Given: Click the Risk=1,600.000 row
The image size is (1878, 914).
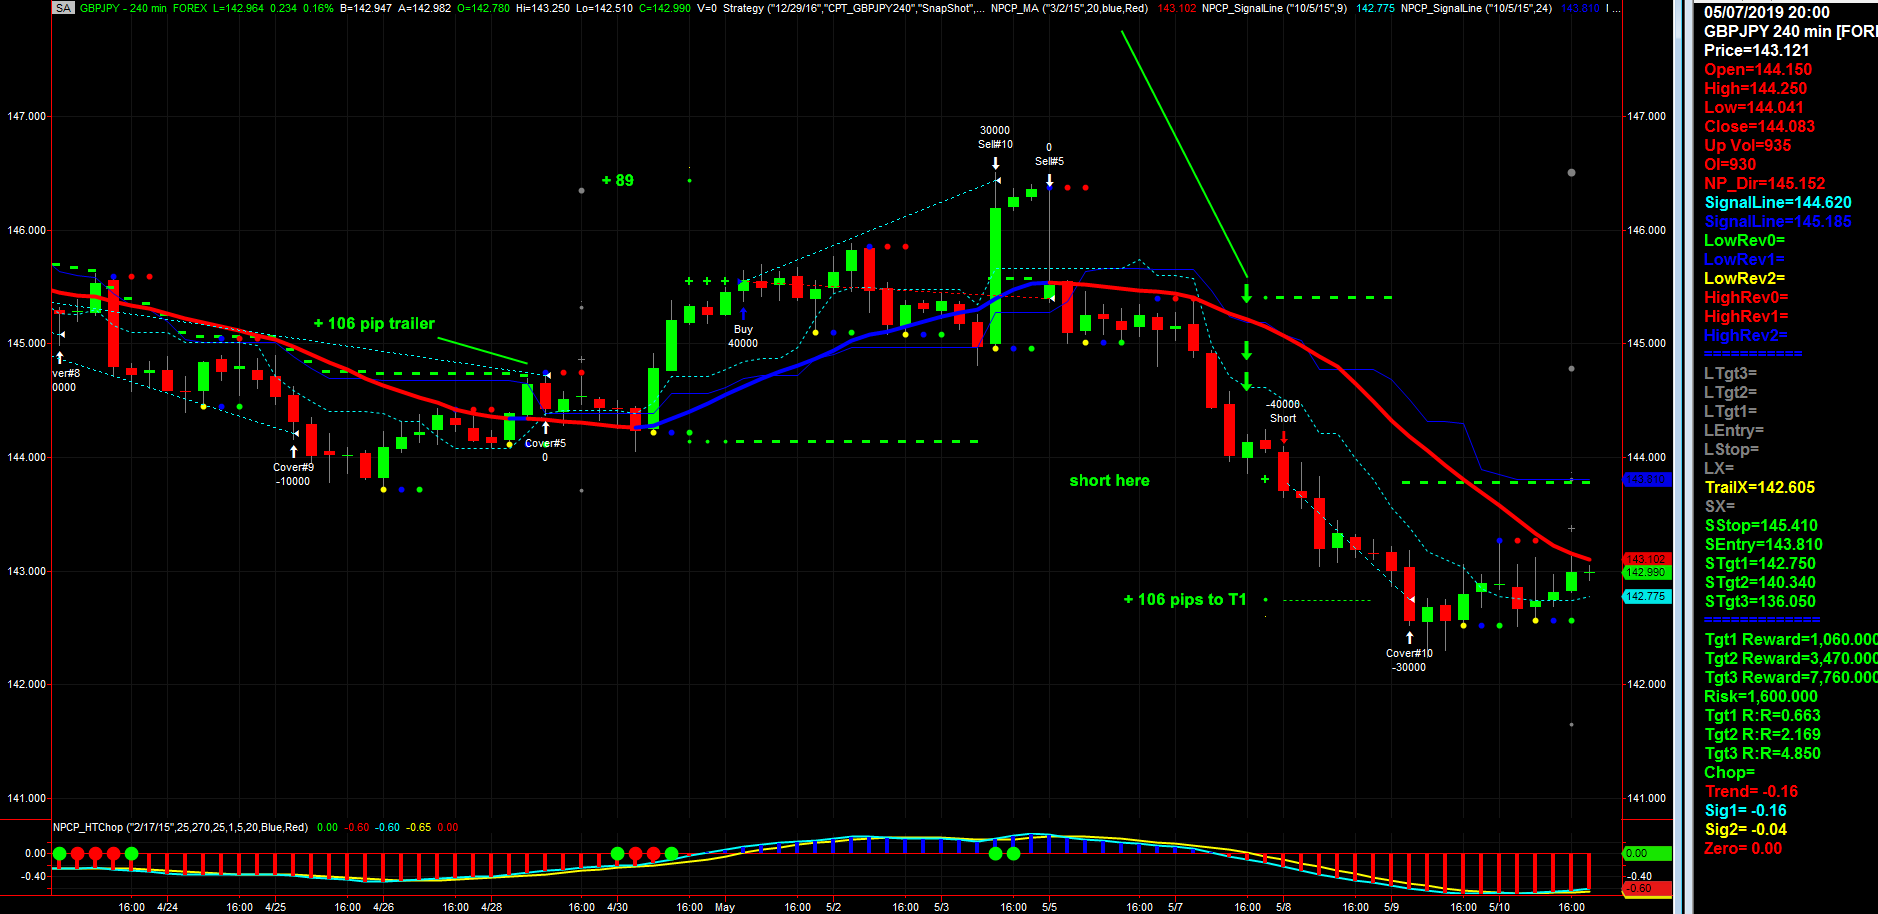Looking at the screenshot, I should tap(1761, 696).
